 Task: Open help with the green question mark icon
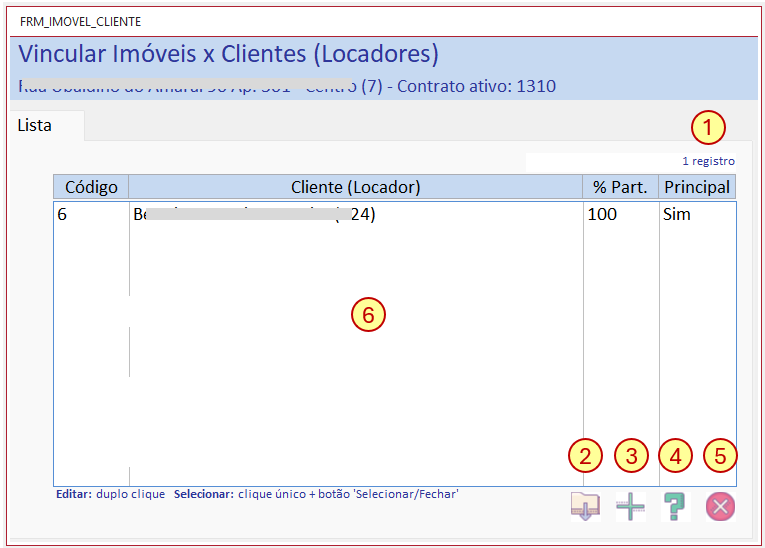(675, 507)
